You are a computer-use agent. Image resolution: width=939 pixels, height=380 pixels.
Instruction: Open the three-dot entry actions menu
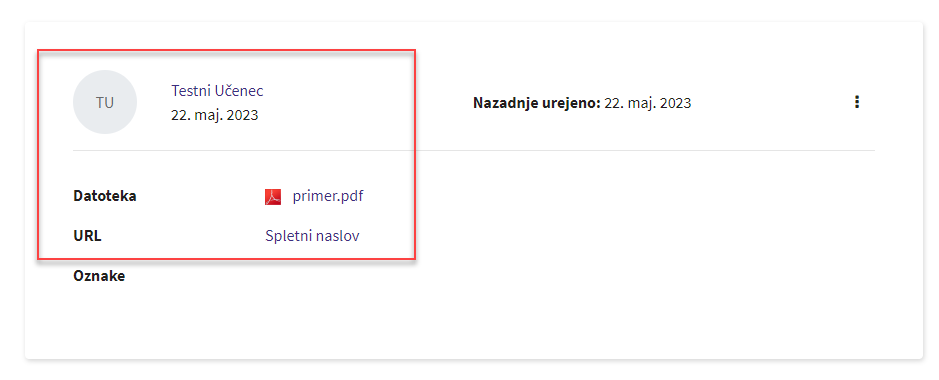857,102
